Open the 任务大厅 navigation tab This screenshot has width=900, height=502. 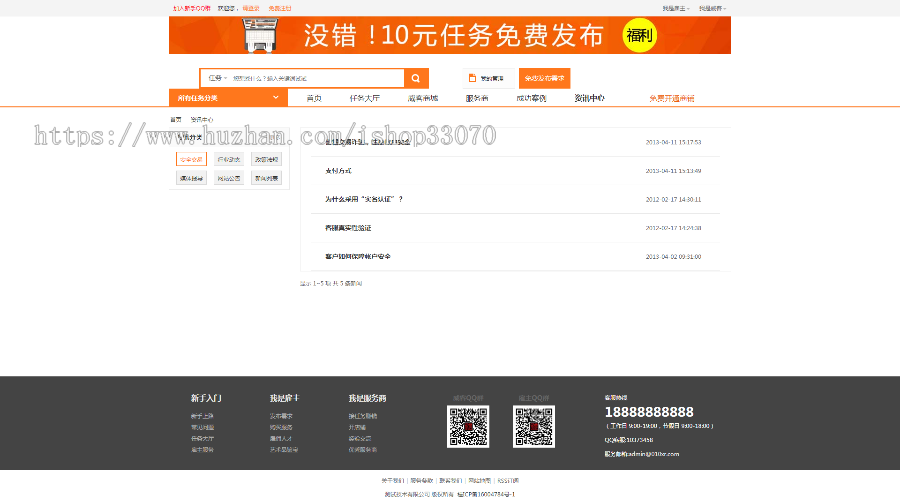tap(364, 98)
